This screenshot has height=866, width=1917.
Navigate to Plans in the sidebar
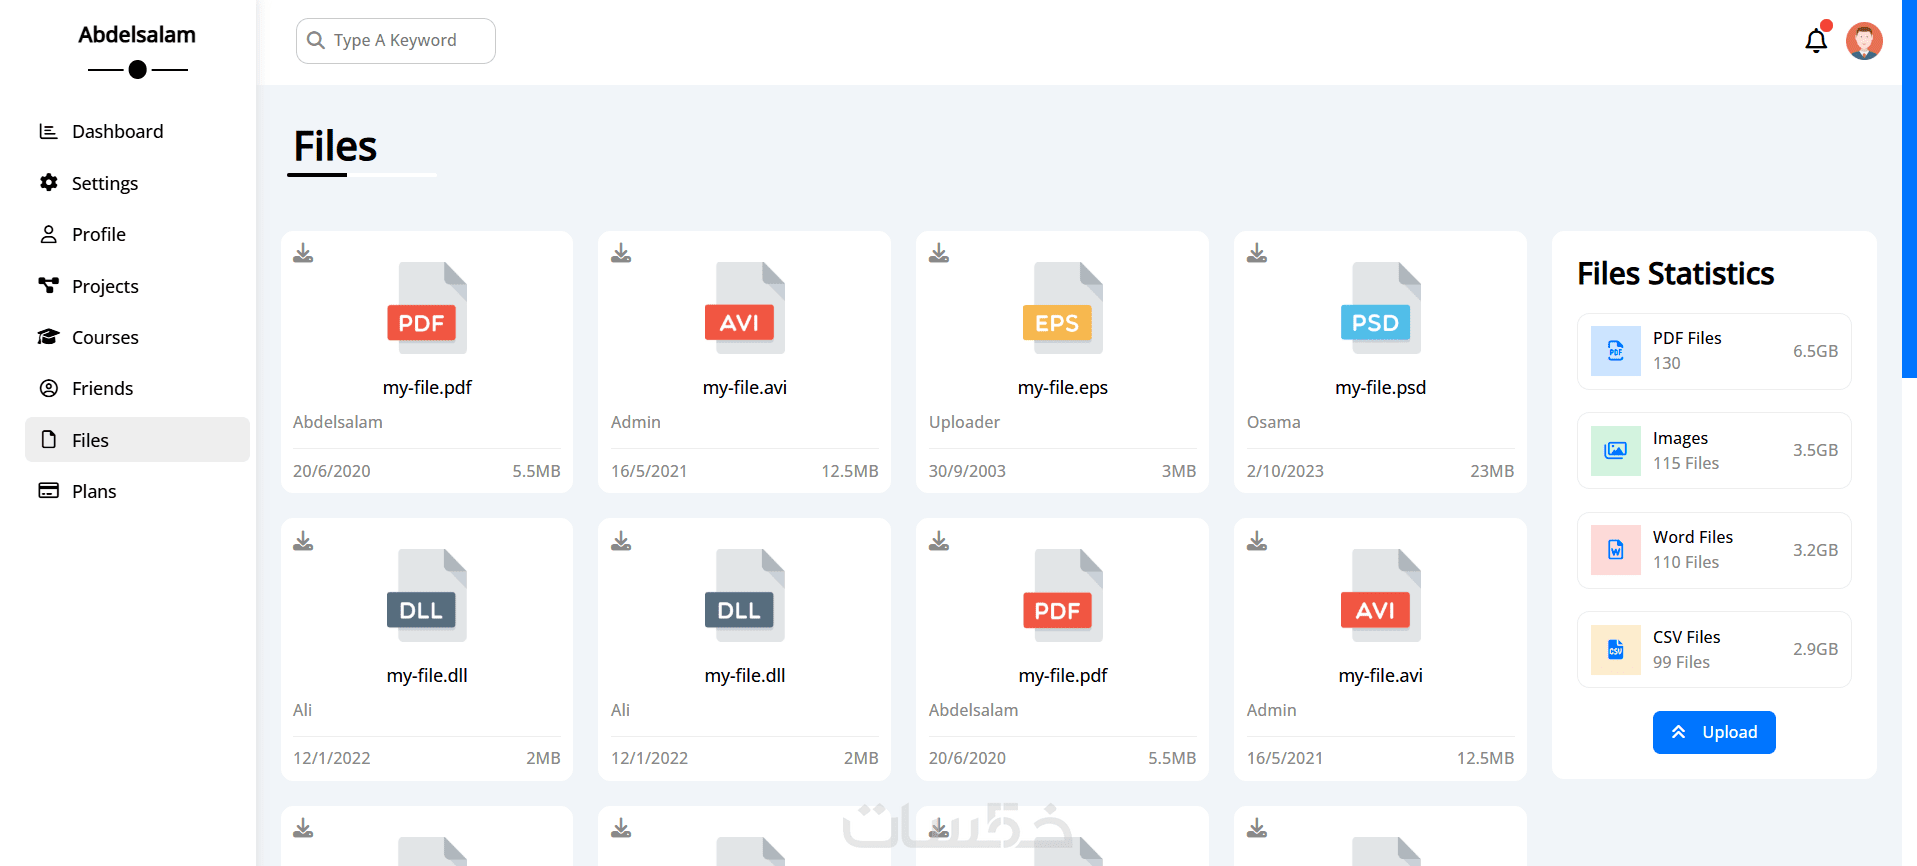[x=137, y=491]
